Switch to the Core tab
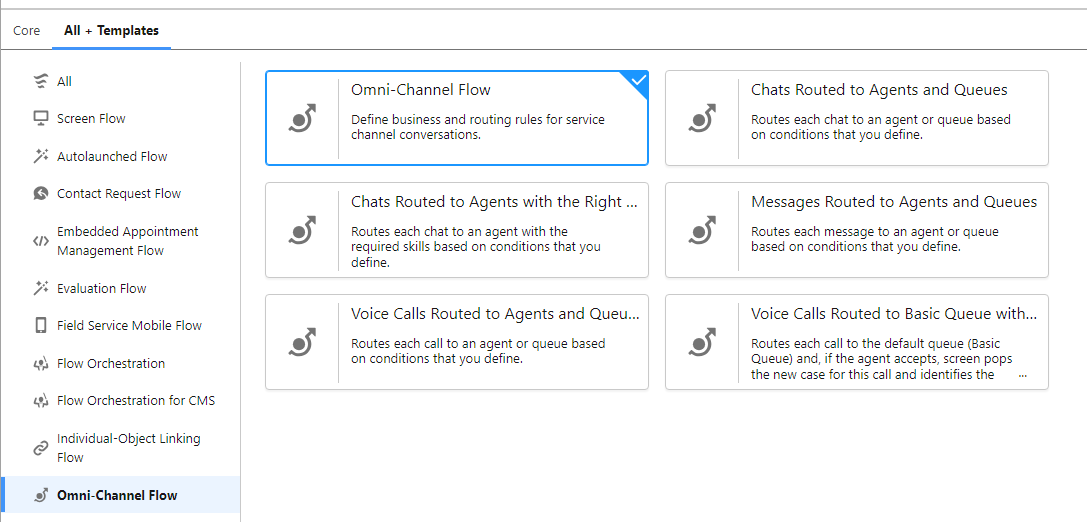Viewport: 1087px width, 522px height. click(26, 31)
